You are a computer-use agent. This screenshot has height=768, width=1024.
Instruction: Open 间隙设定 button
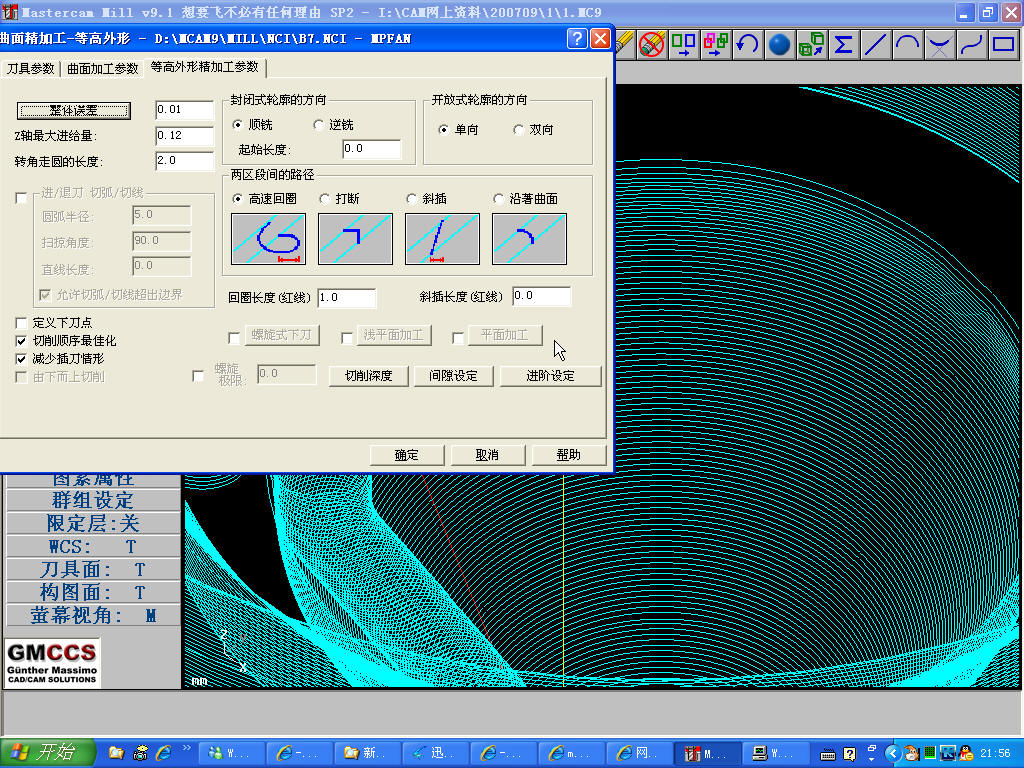453,376
